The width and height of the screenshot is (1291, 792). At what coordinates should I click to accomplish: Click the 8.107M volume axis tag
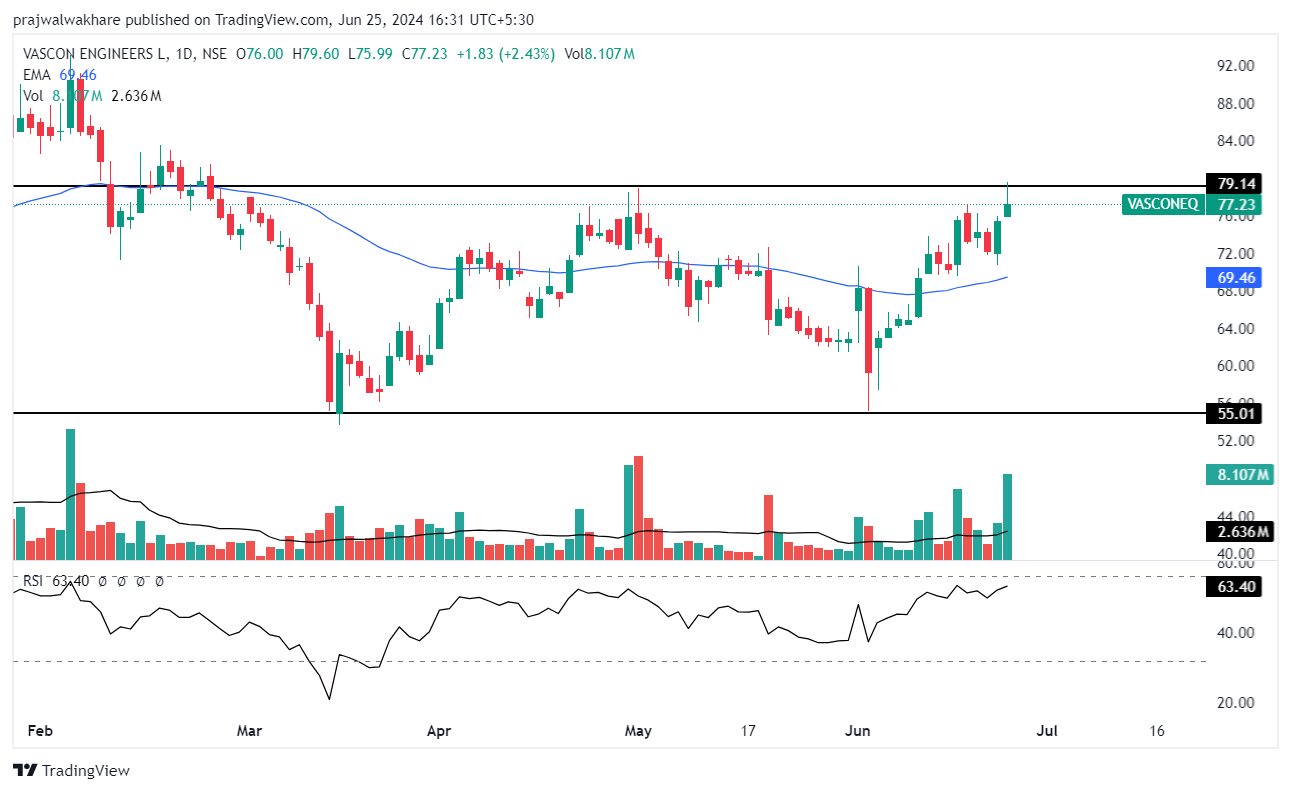coord(1236,475)
